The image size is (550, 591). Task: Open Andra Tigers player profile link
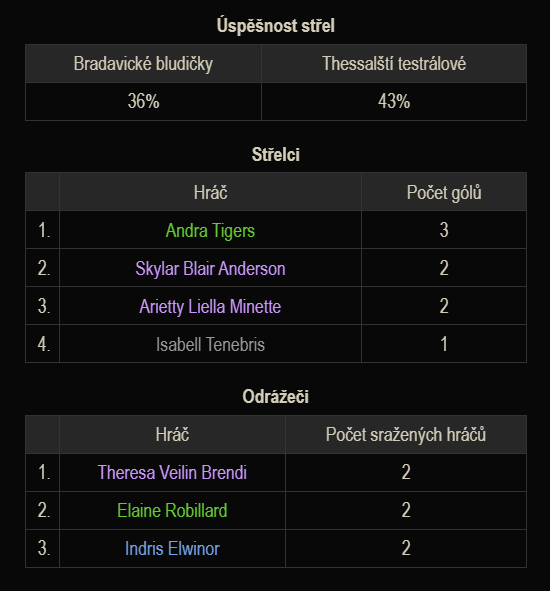click(210, 230)
